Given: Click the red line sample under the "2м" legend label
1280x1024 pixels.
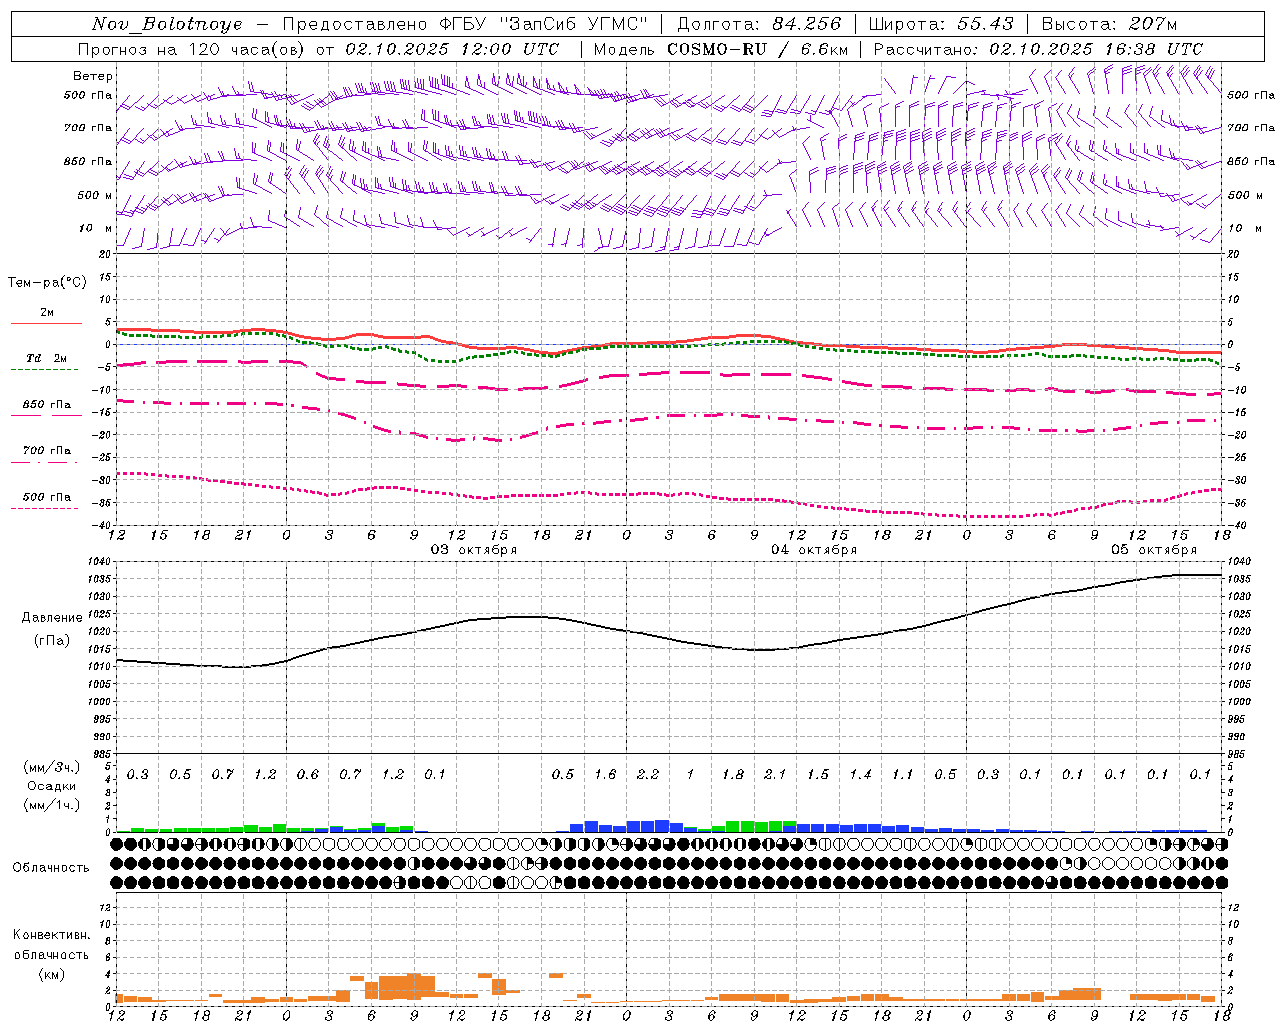Looking at the screenshot, I should click(x=46, y=323).
